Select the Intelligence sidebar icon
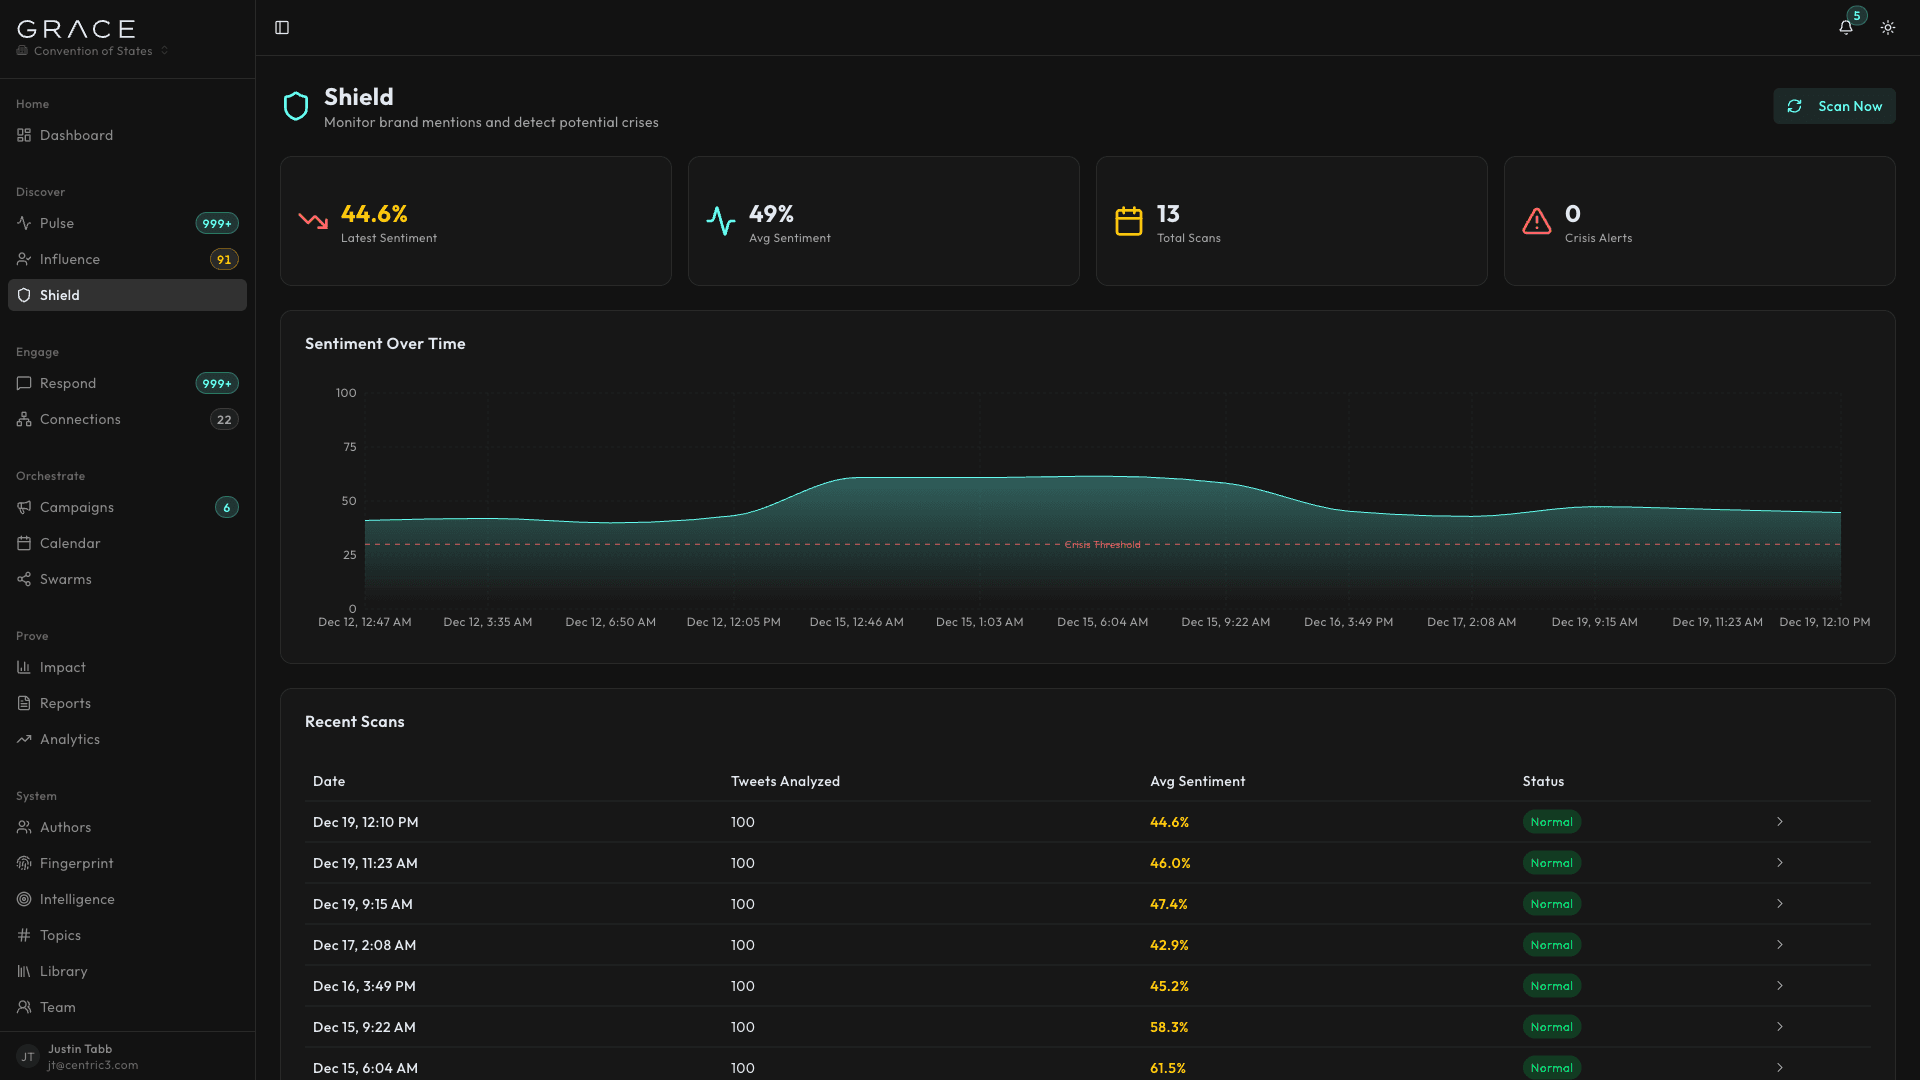This screenshot has height=1080, width=1920. click(24, 899)
